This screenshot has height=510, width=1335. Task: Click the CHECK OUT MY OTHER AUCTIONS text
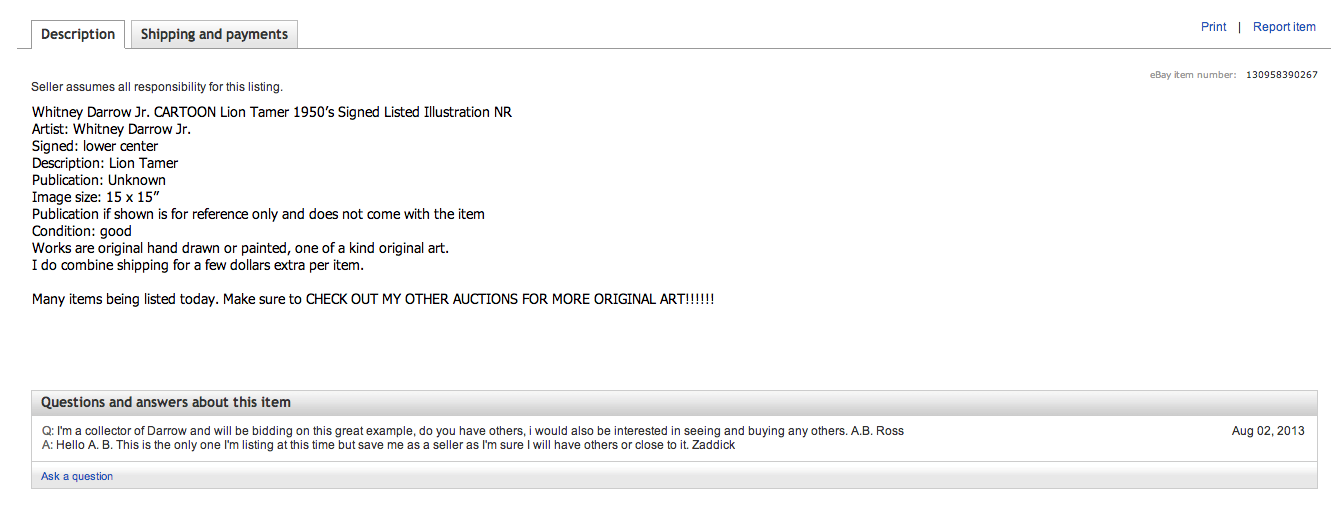pyautogui.click(x=510, y=299)
